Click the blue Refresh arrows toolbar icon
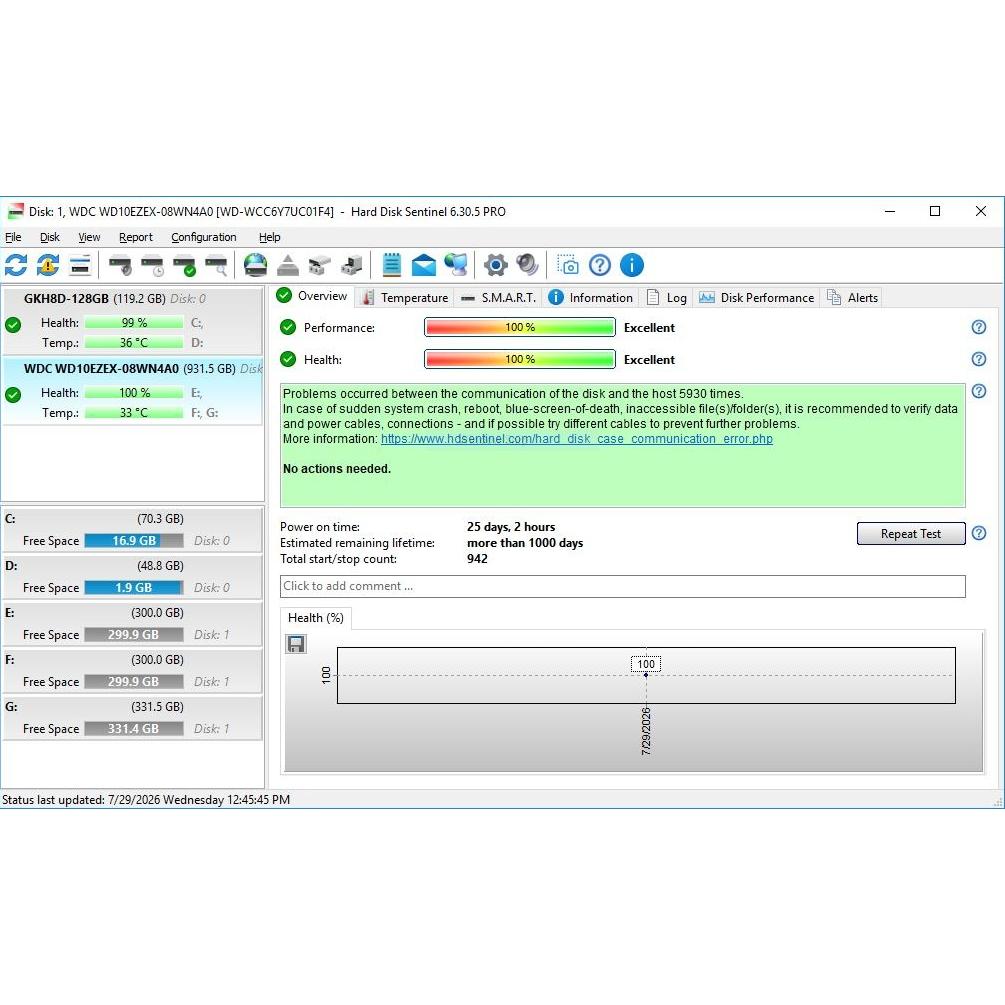 point(16,265)
